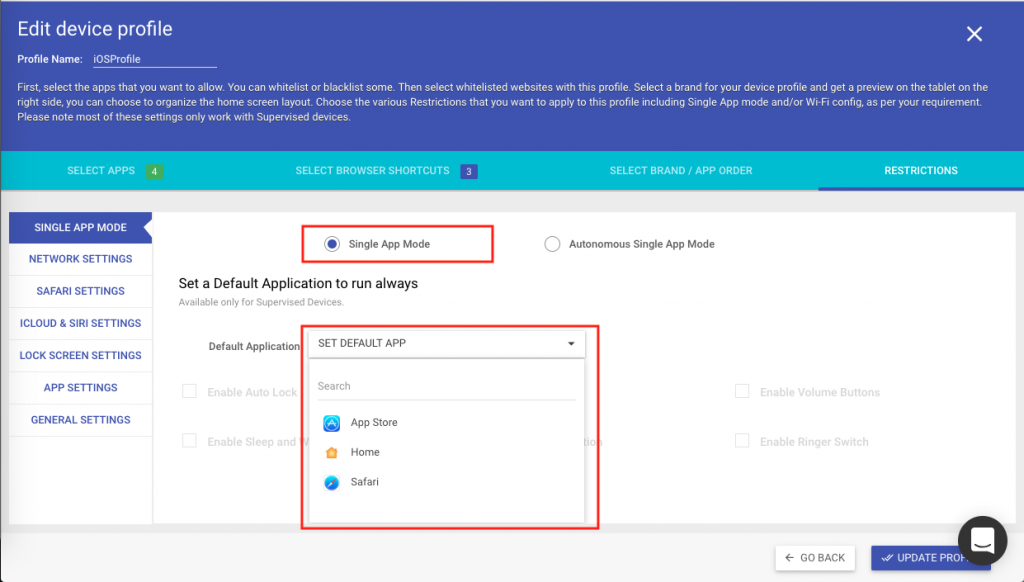This screenshot has width=1024, height=582.
Task: Select the Single App Mode radio button
Action: 332,243
